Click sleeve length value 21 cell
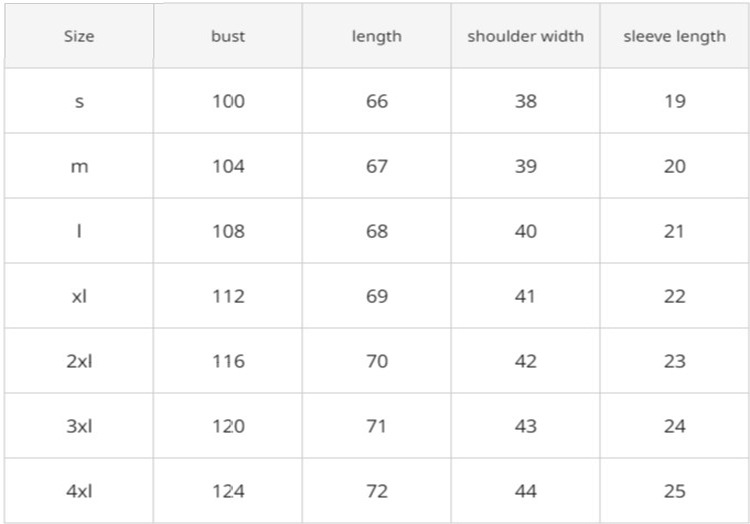The height and width of the screenshot is (524, 750). [x=674, y=231]
